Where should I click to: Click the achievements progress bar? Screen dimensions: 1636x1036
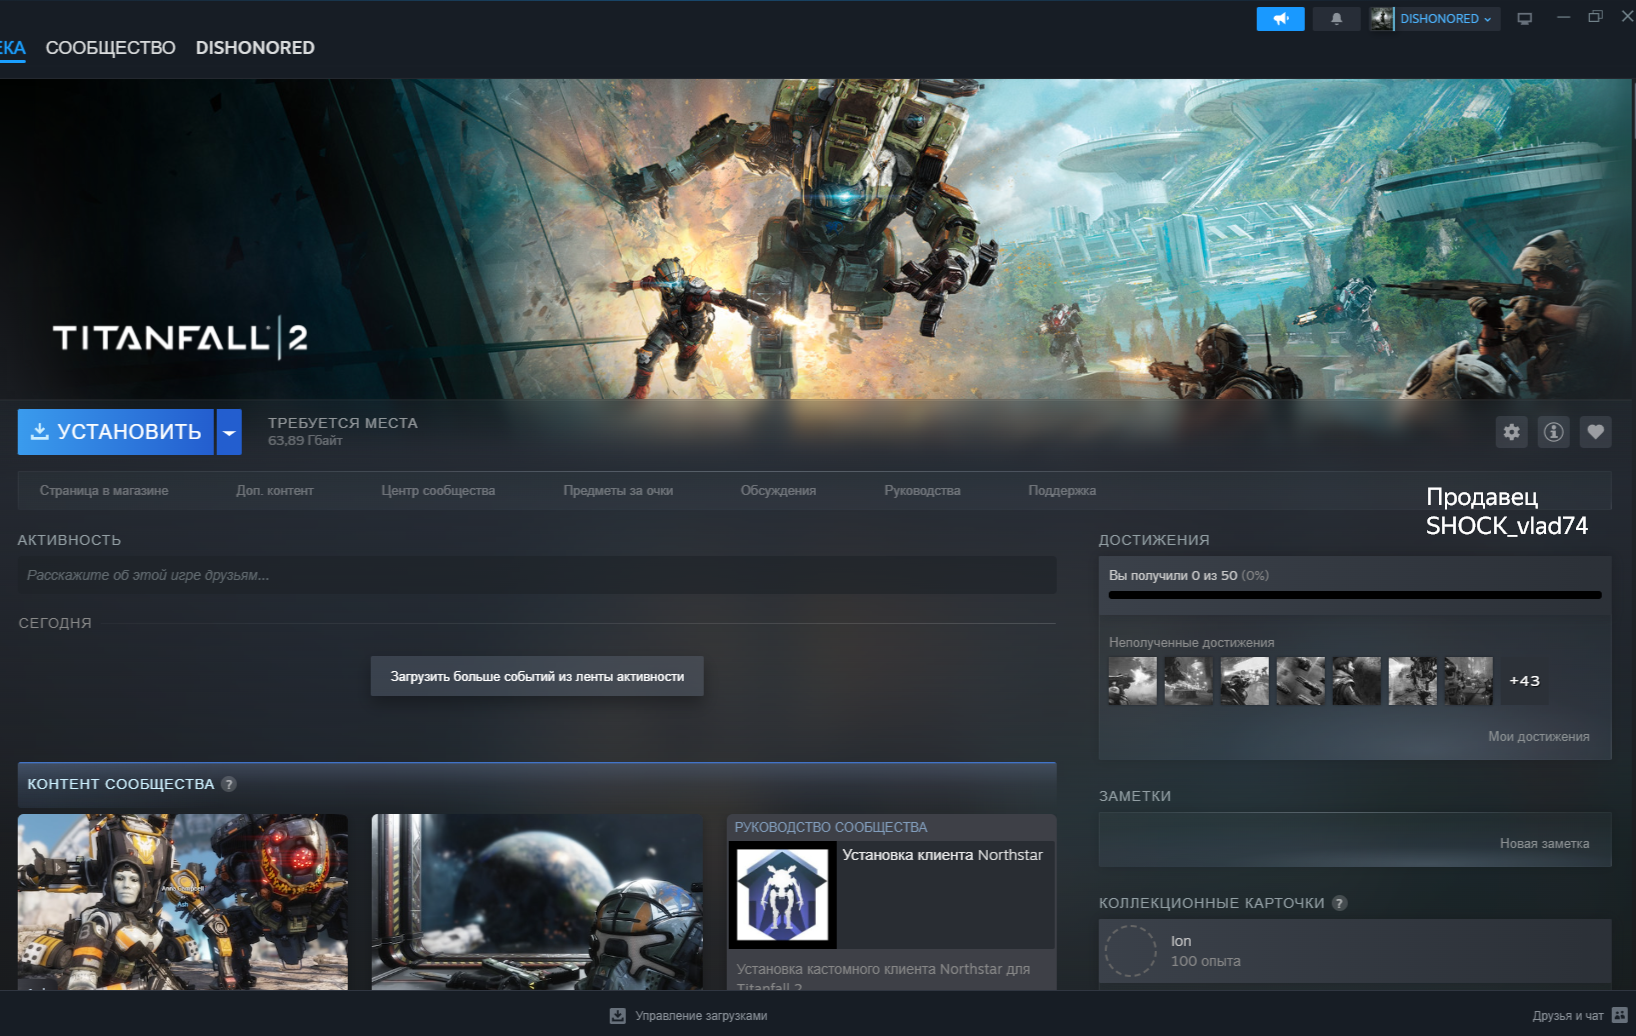(x=1354, y=595)
